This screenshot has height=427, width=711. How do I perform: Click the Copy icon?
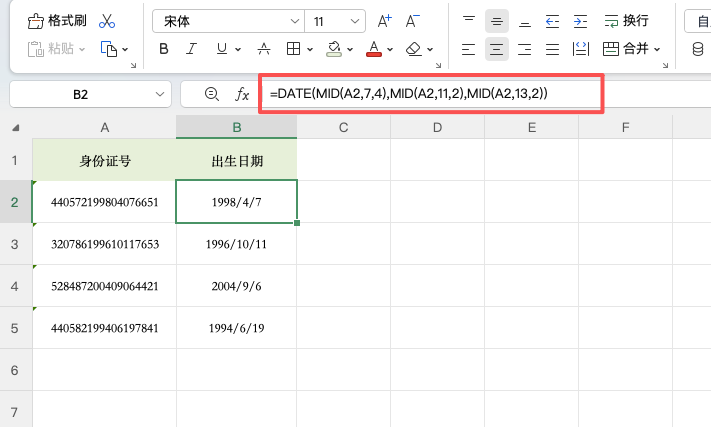pyautogui.click(x=109, y=49)
